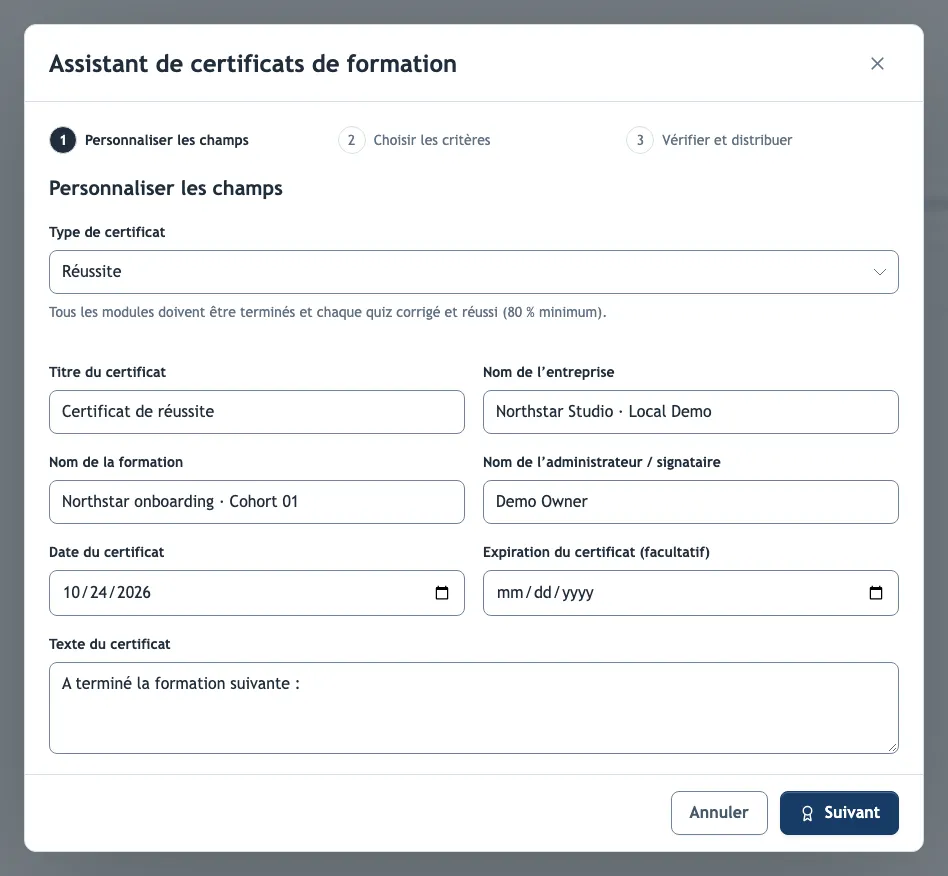Screen dimensions: 948x876
Task: Click the Personnaliser les champs section heading
Action: [166, 189]
